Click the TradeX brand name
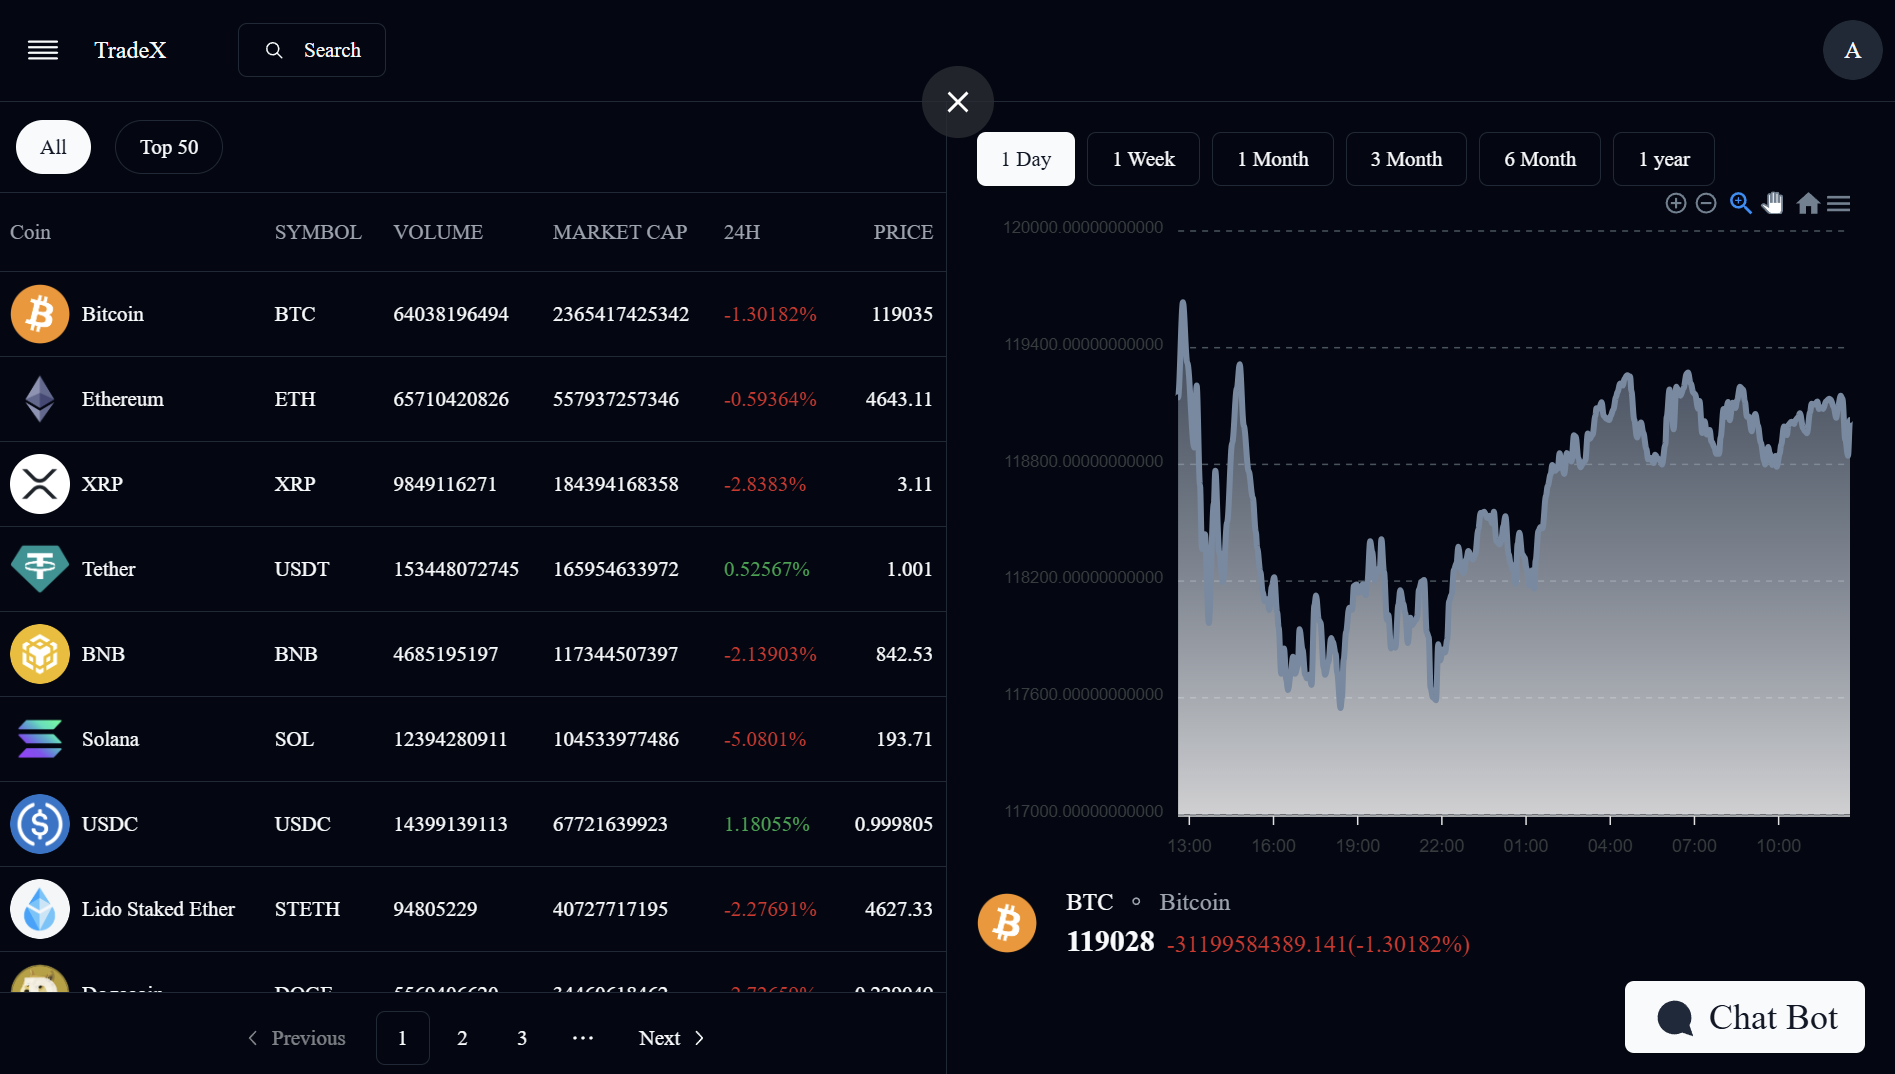 pos(130,50)
